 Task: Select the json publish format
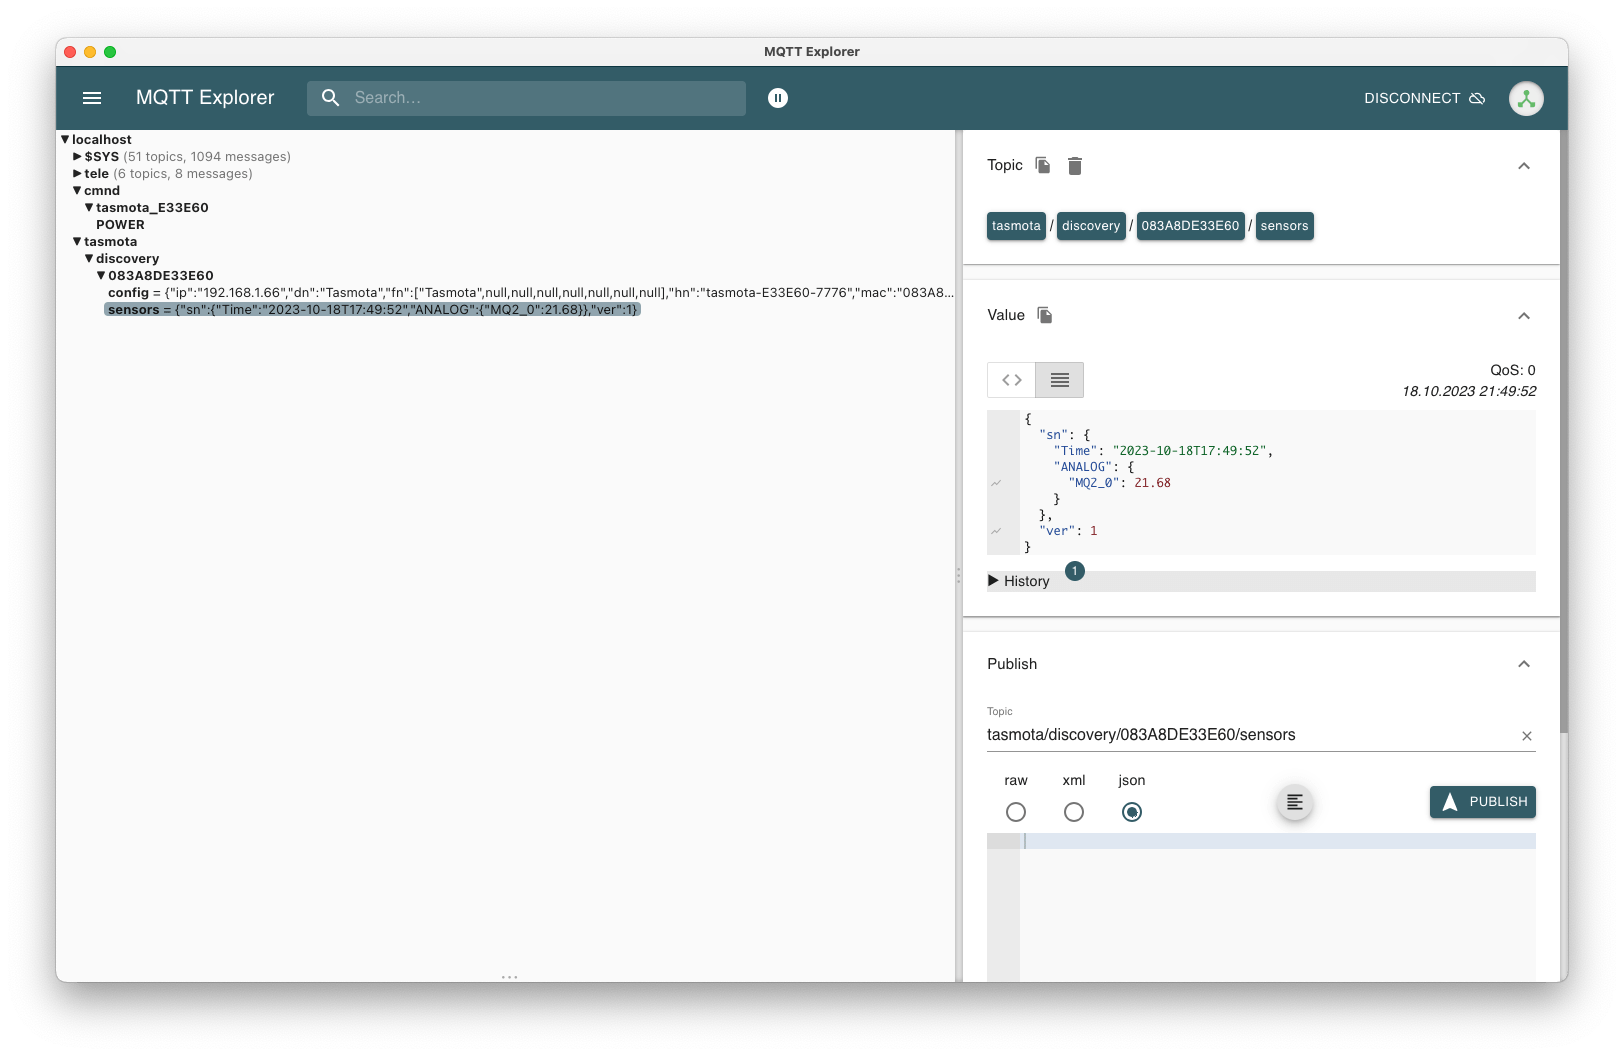[1131, 812]
